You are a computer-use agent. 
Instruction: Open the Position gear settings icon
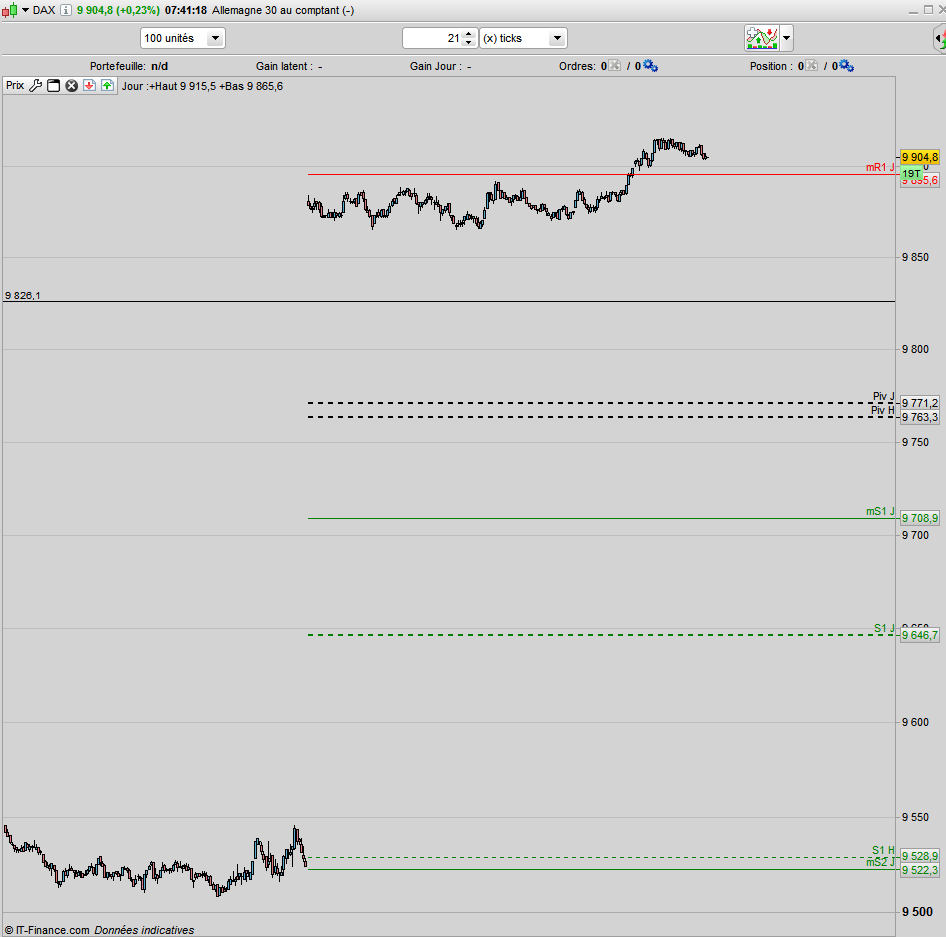click(x=846, y=65)
